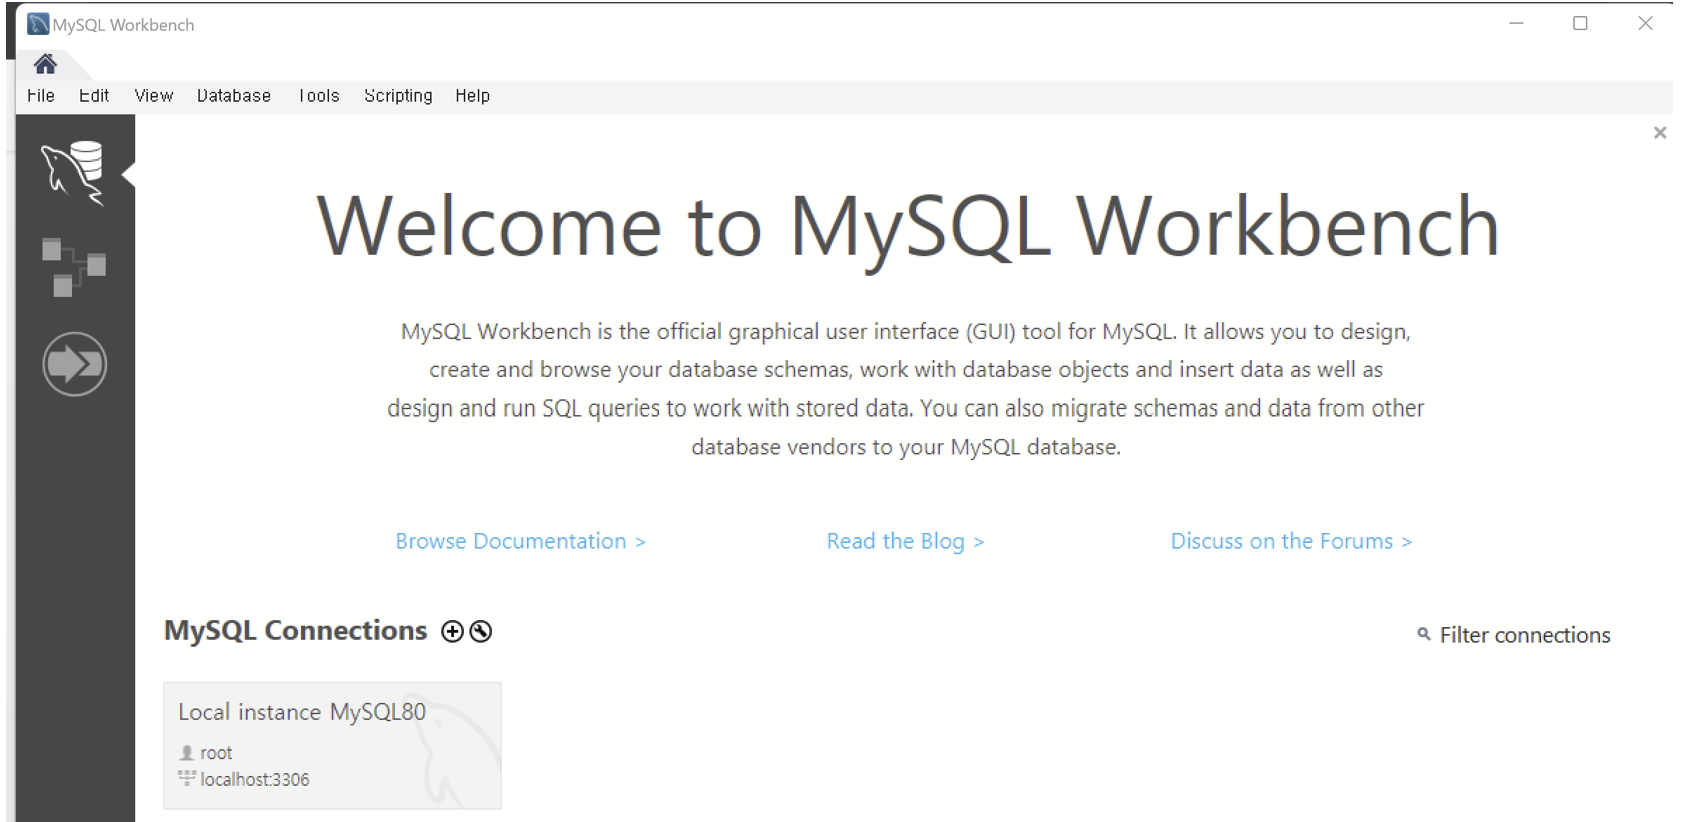Open the Tools menu
This screenshot has width=1682, height=822.
(x=319, y=96)
